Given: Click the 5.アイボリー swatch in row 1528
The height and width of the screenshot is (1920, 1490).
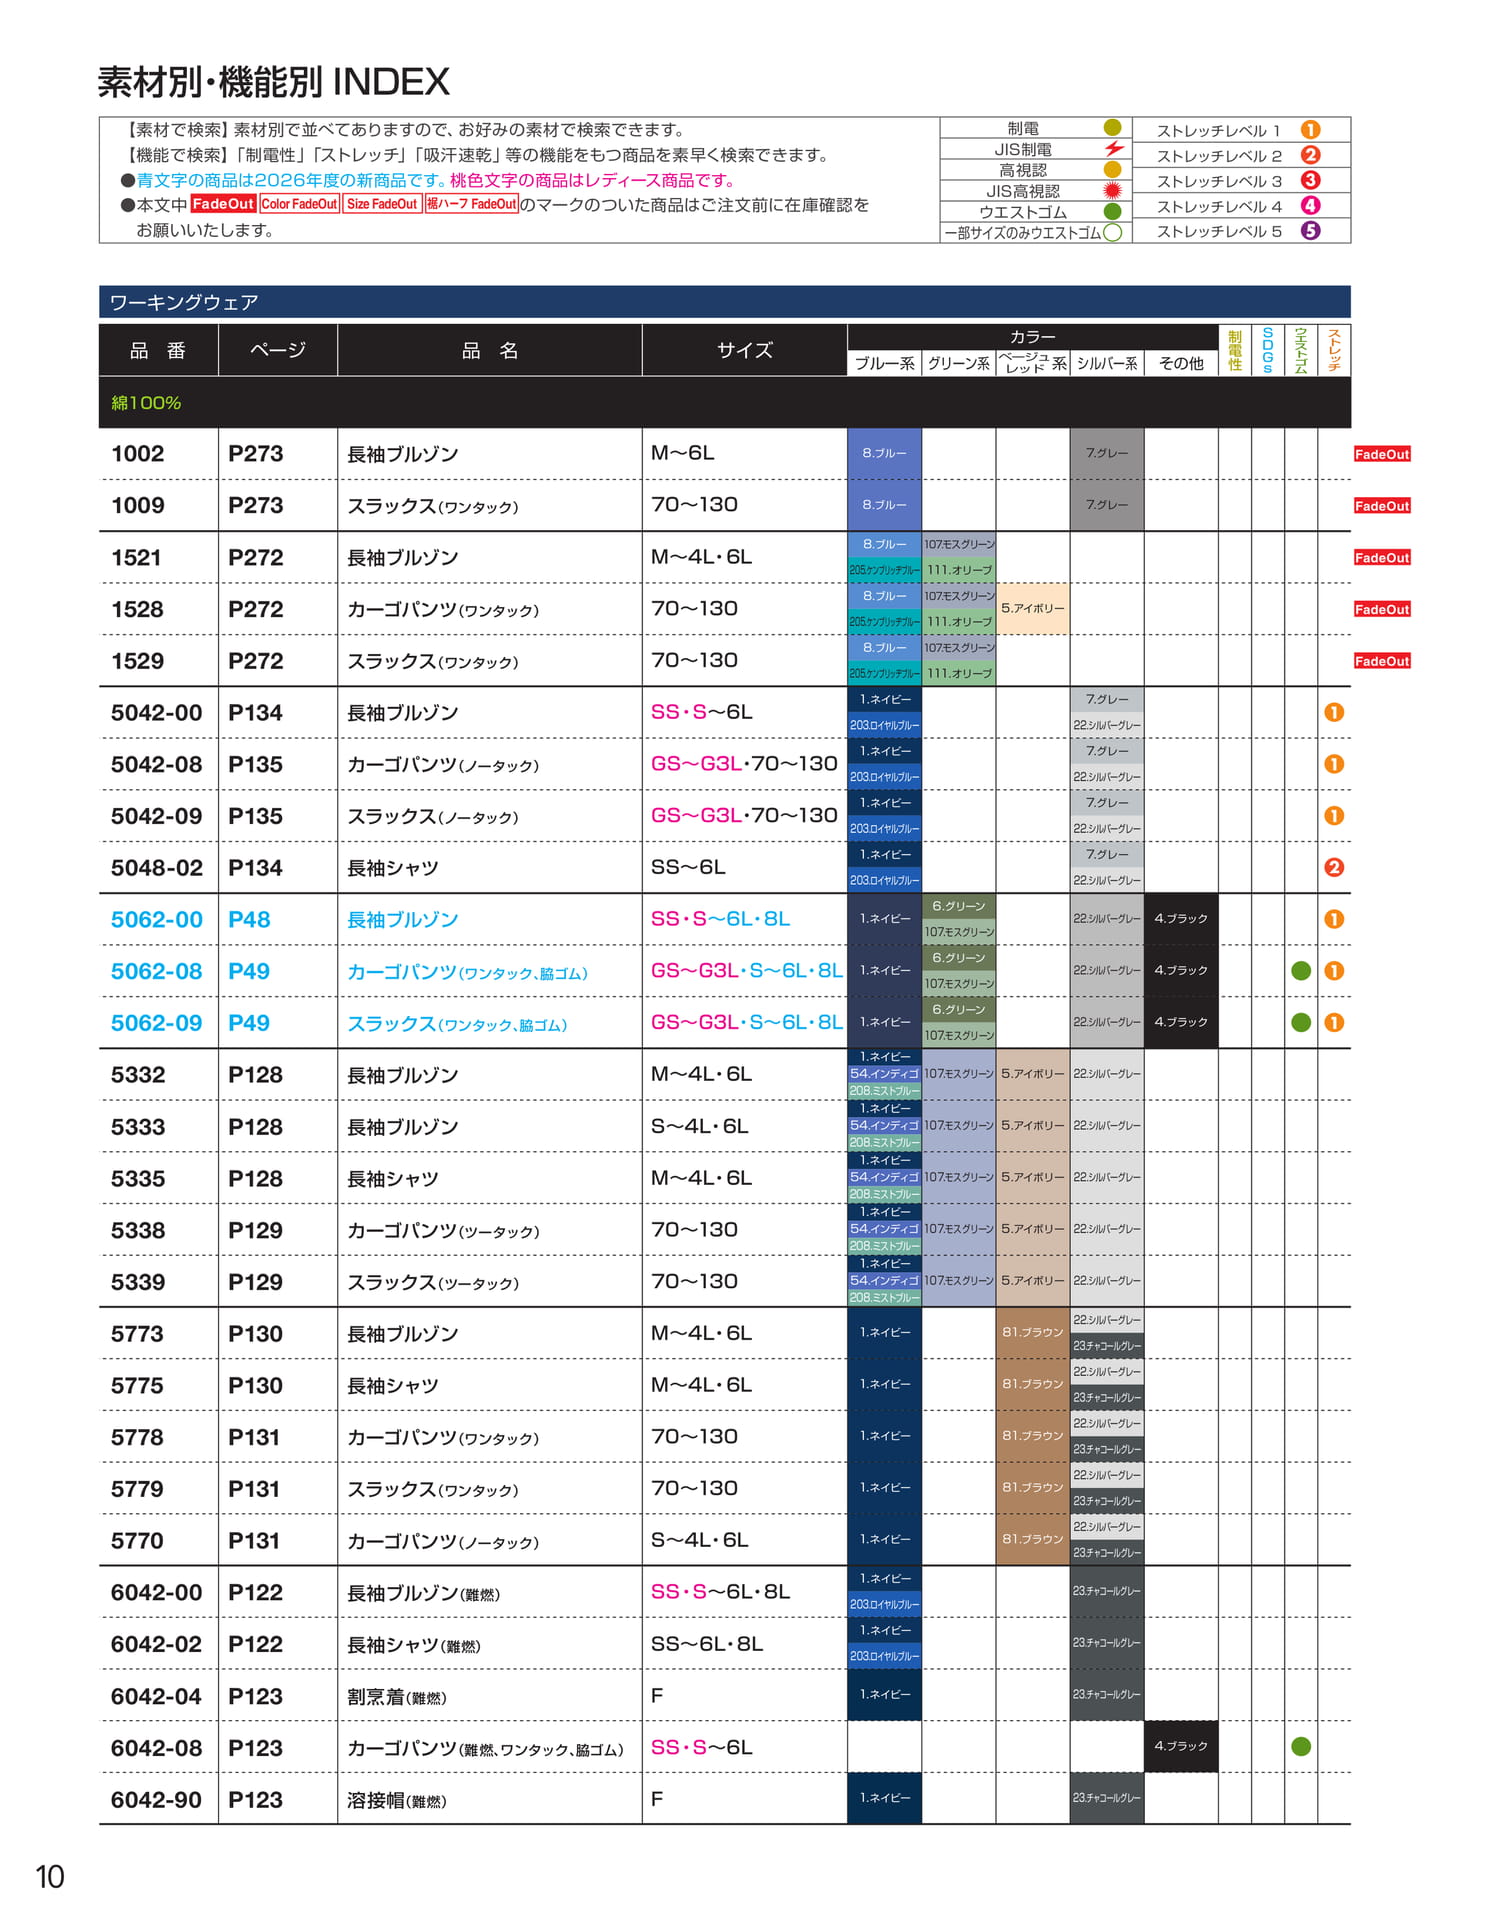Looking at the screenshot, I should coord(1033,609).
